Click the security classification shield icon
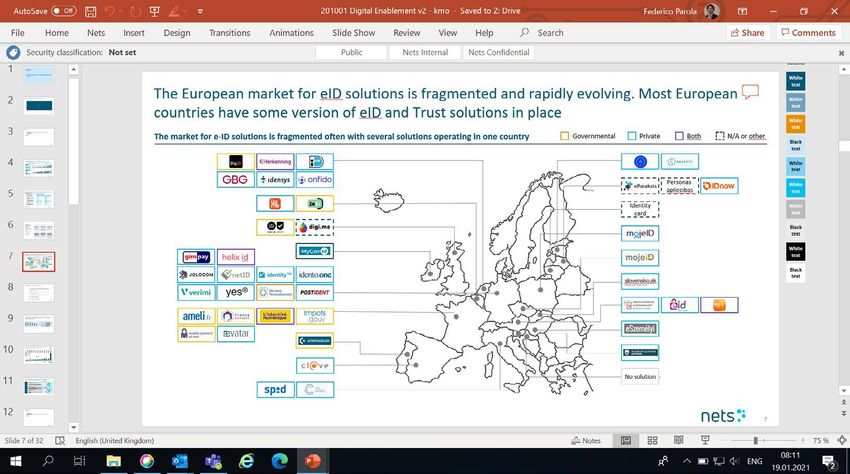The width and height of the screenshot is (850, 474). point(13,53)
